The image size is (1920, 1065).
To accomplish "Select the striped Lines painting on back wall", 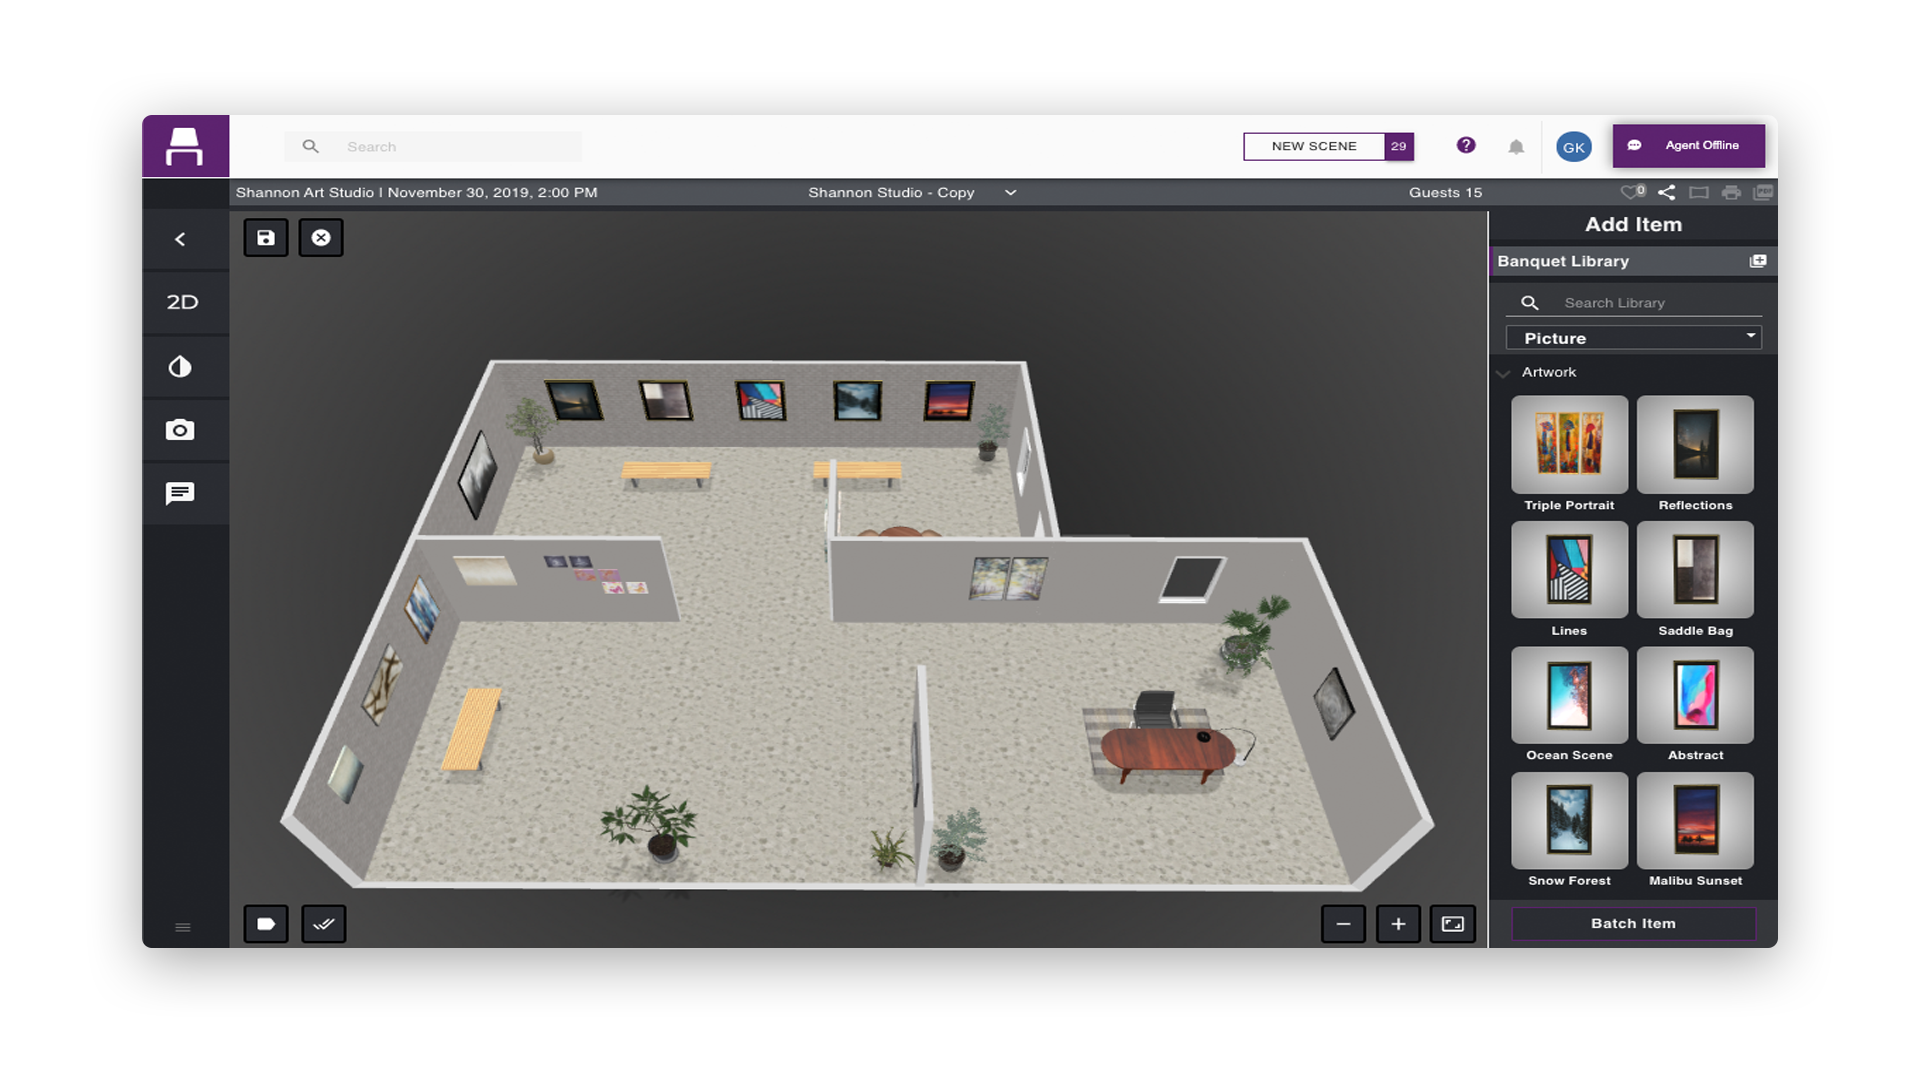I will (x=760, y=399).
